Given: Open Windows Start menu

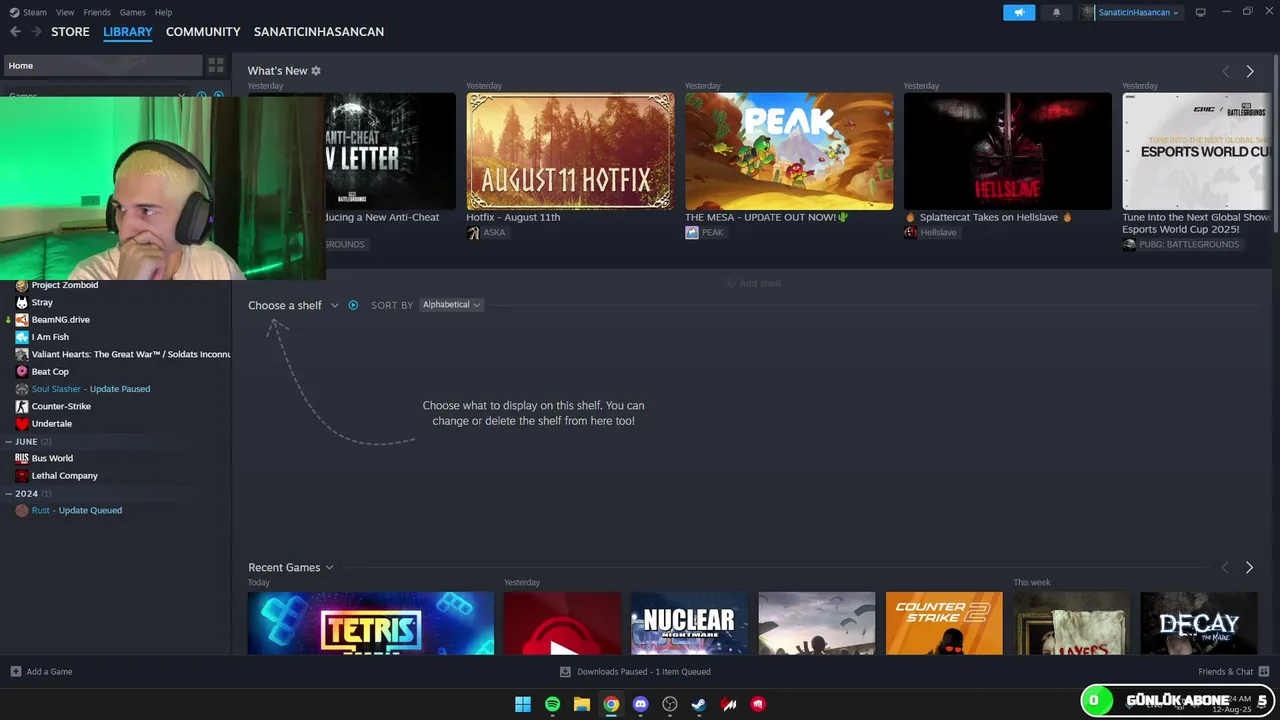Looking at the screenshot, I should tap(522, 704).
